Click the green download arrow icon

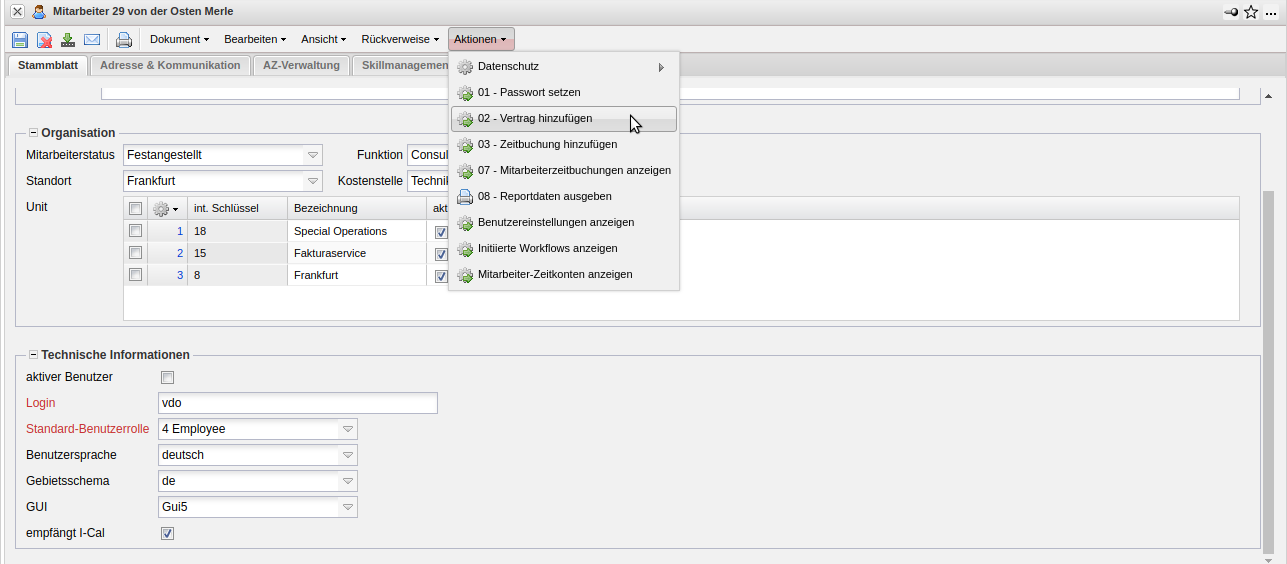(x=68, y=40)
